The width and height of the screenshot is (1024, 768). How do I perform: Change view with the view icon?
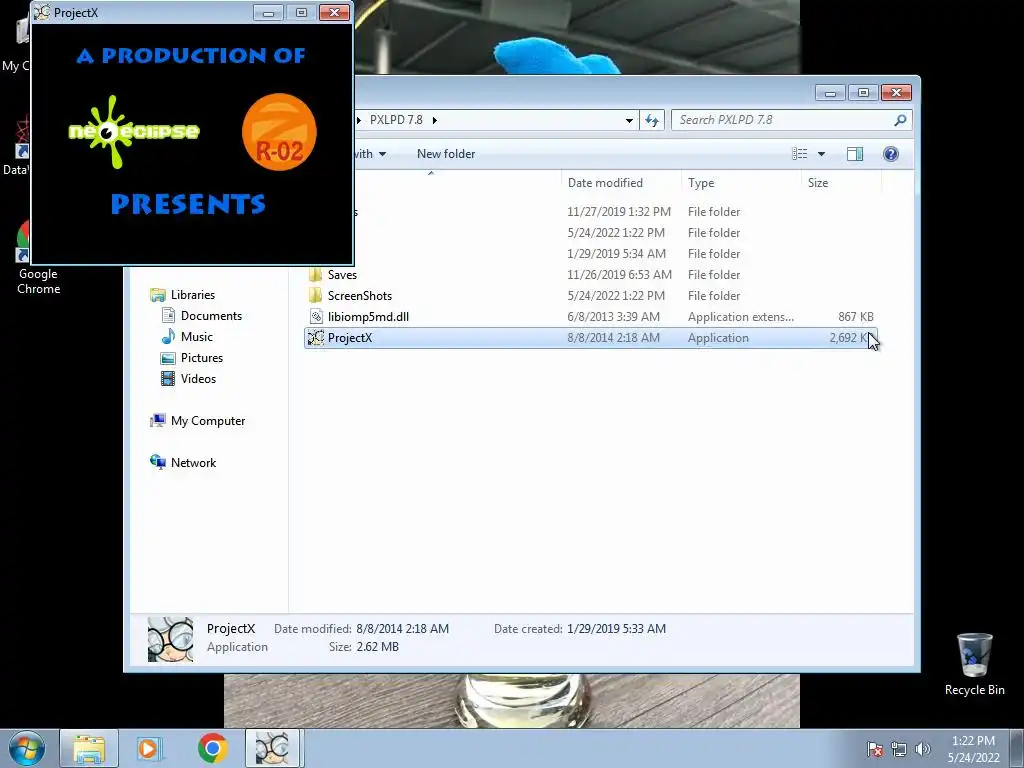point(799,154)
